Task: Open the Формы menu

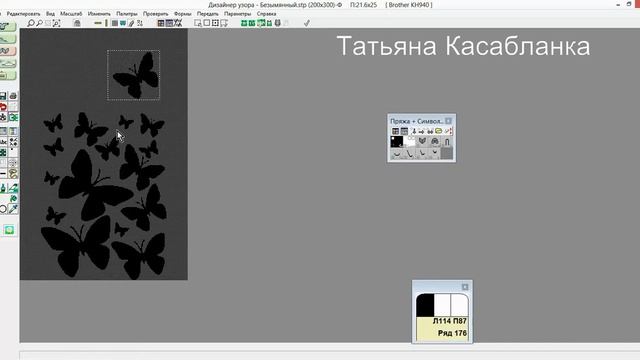Action: 182,14
